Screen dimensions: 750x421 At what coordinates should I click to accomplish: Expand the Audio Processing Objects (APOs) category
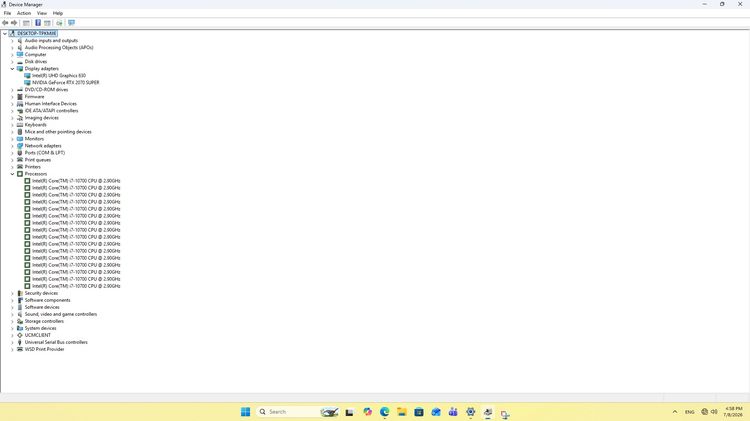[x=12, y=48]
